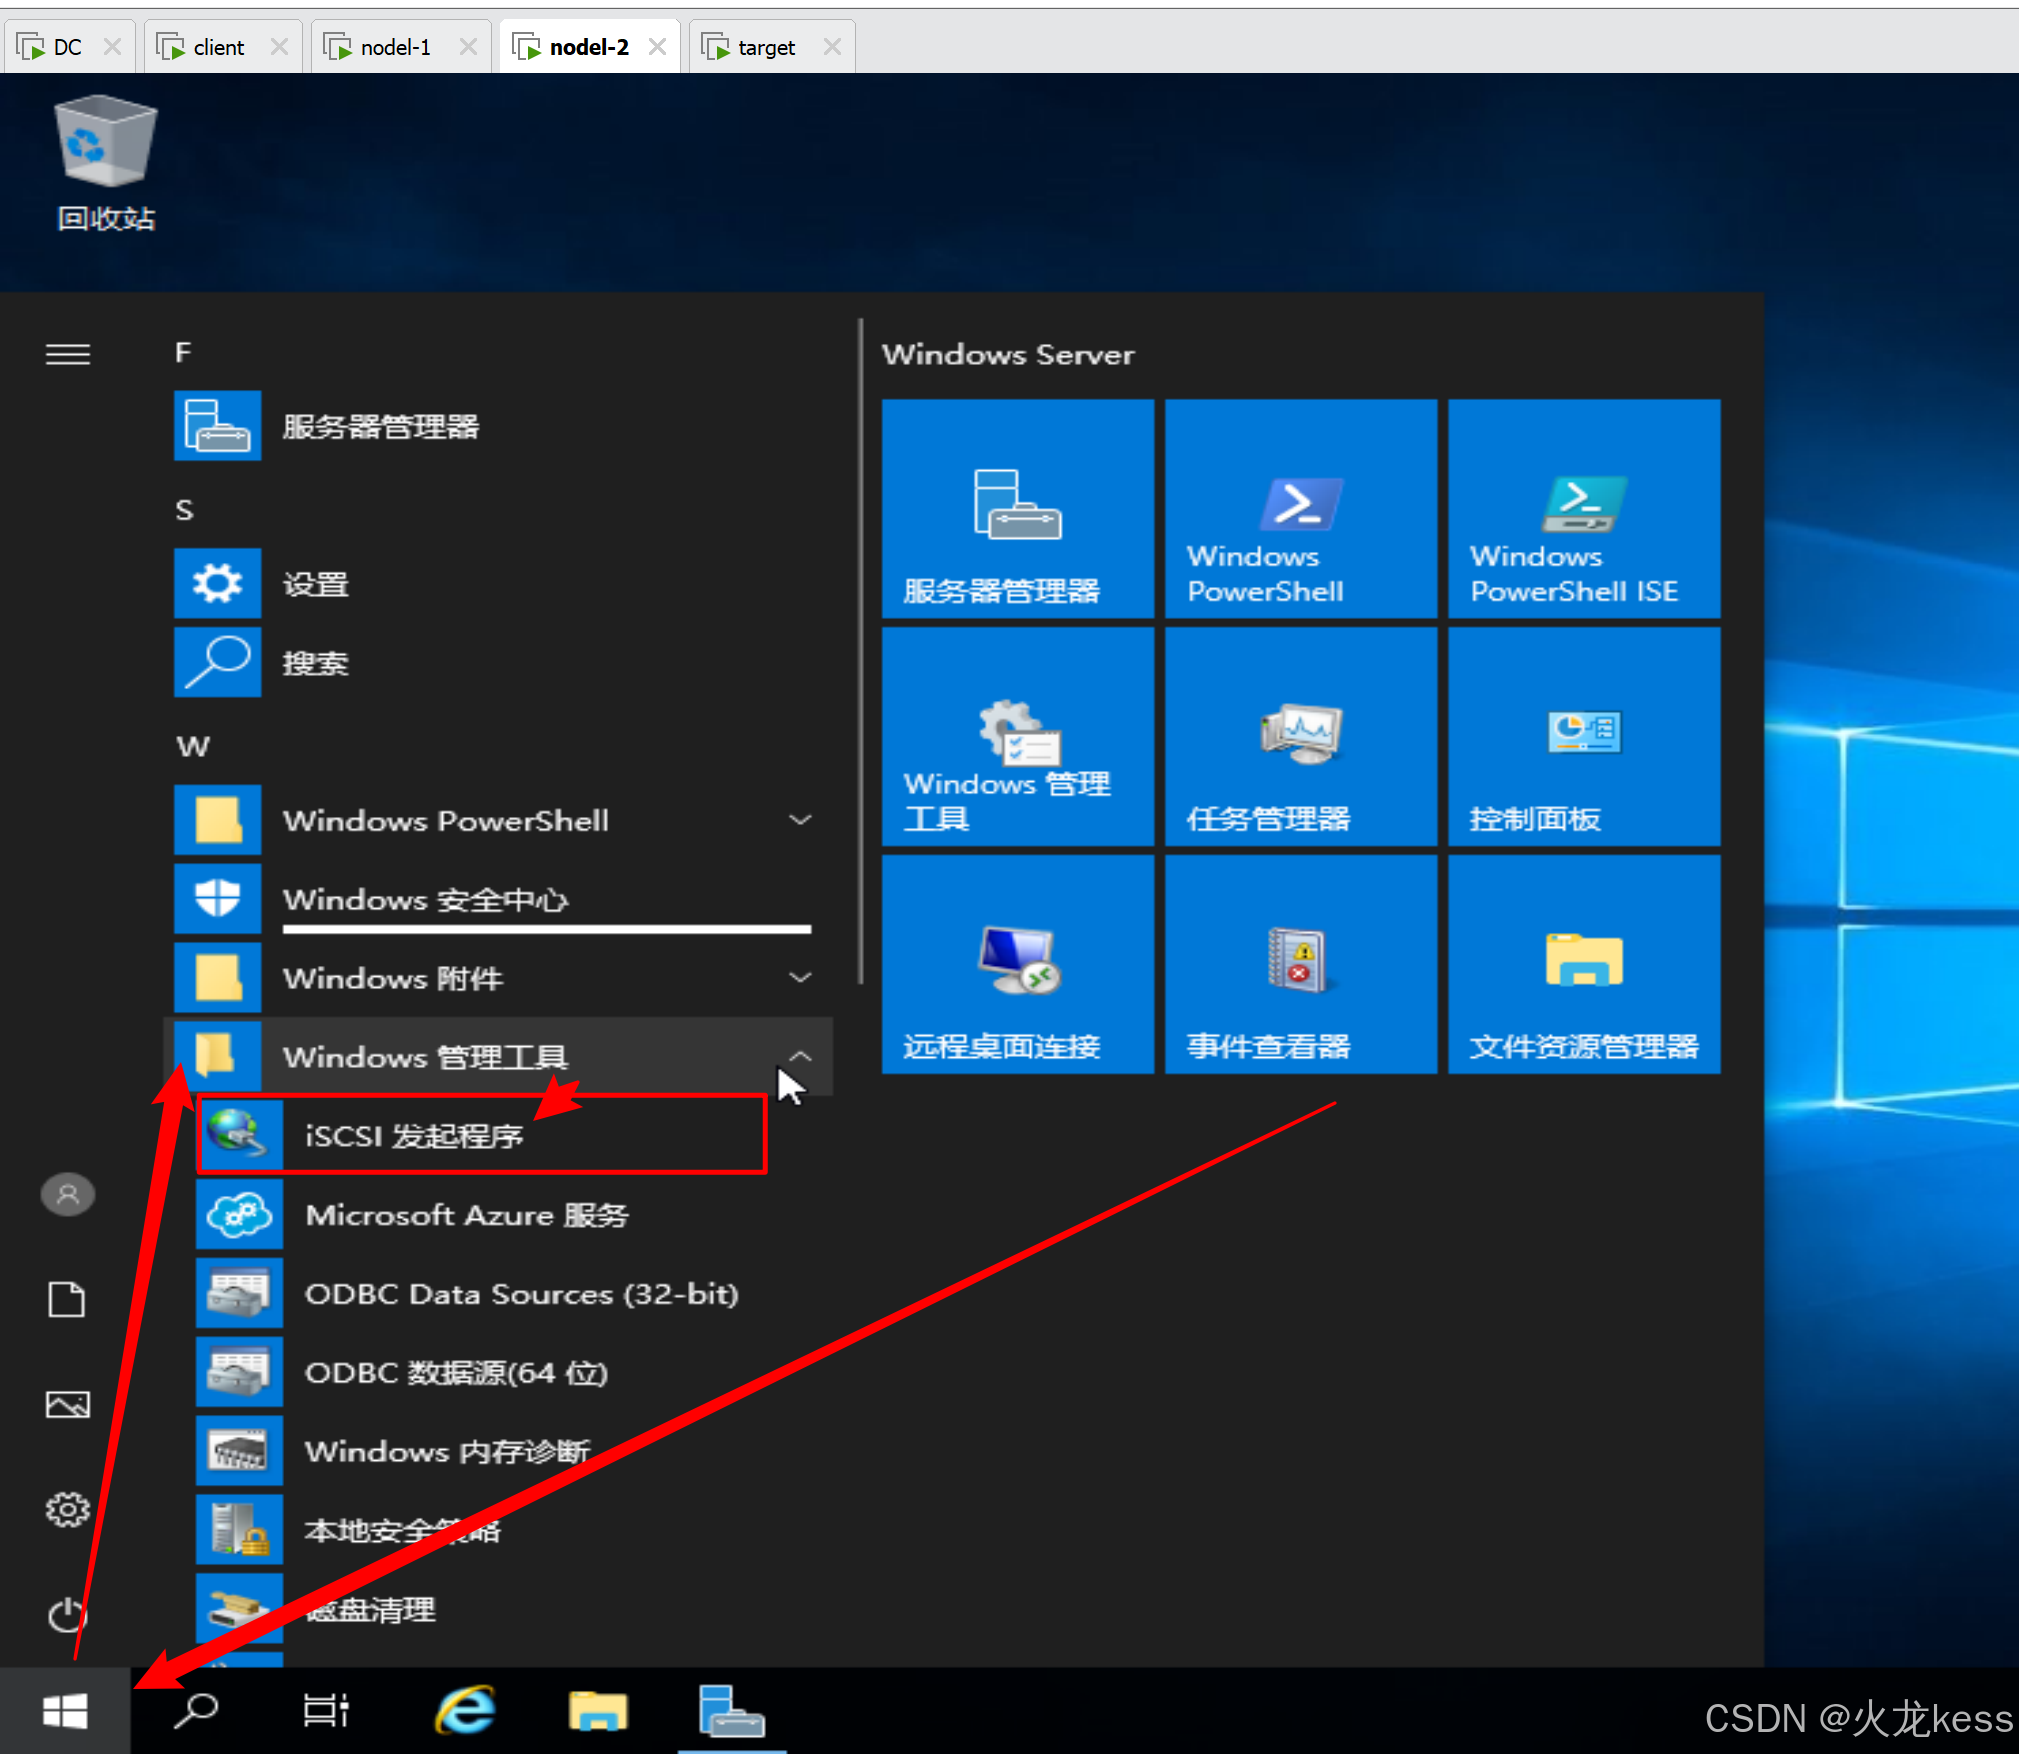
Task: Switch to the target VM tab
Action: (765, 47)
